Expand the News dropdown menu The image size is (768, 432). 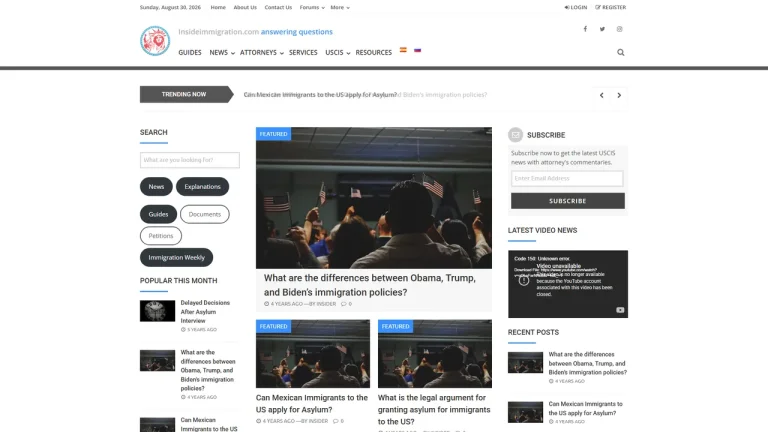222,52
